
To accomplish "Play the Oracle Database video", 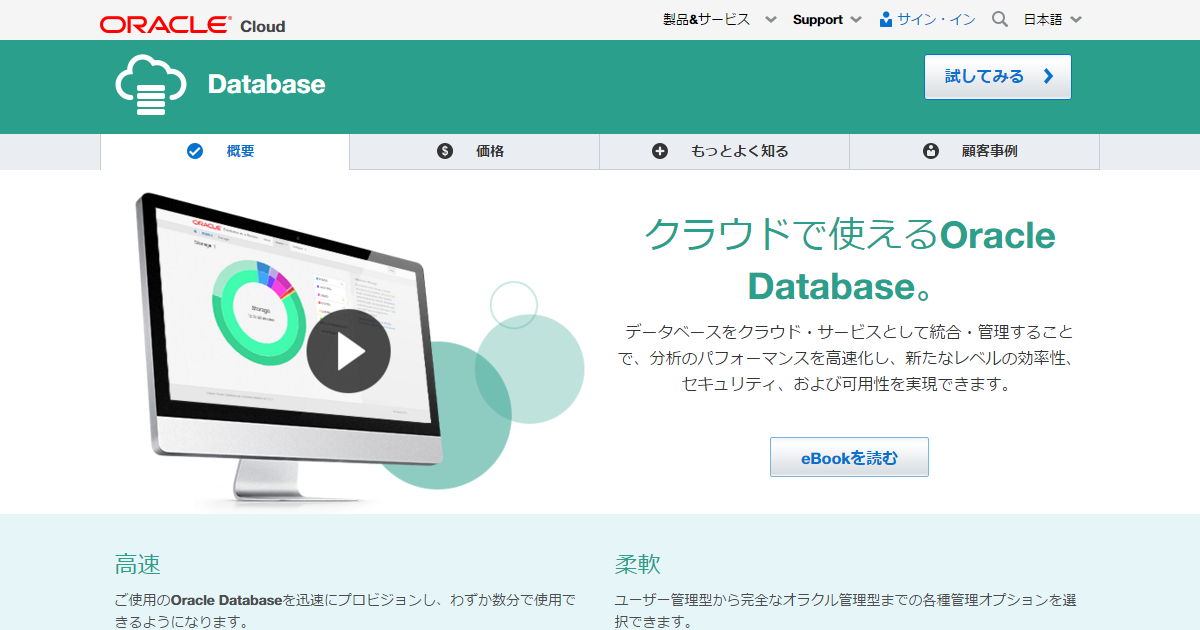I will pos(348,352).
